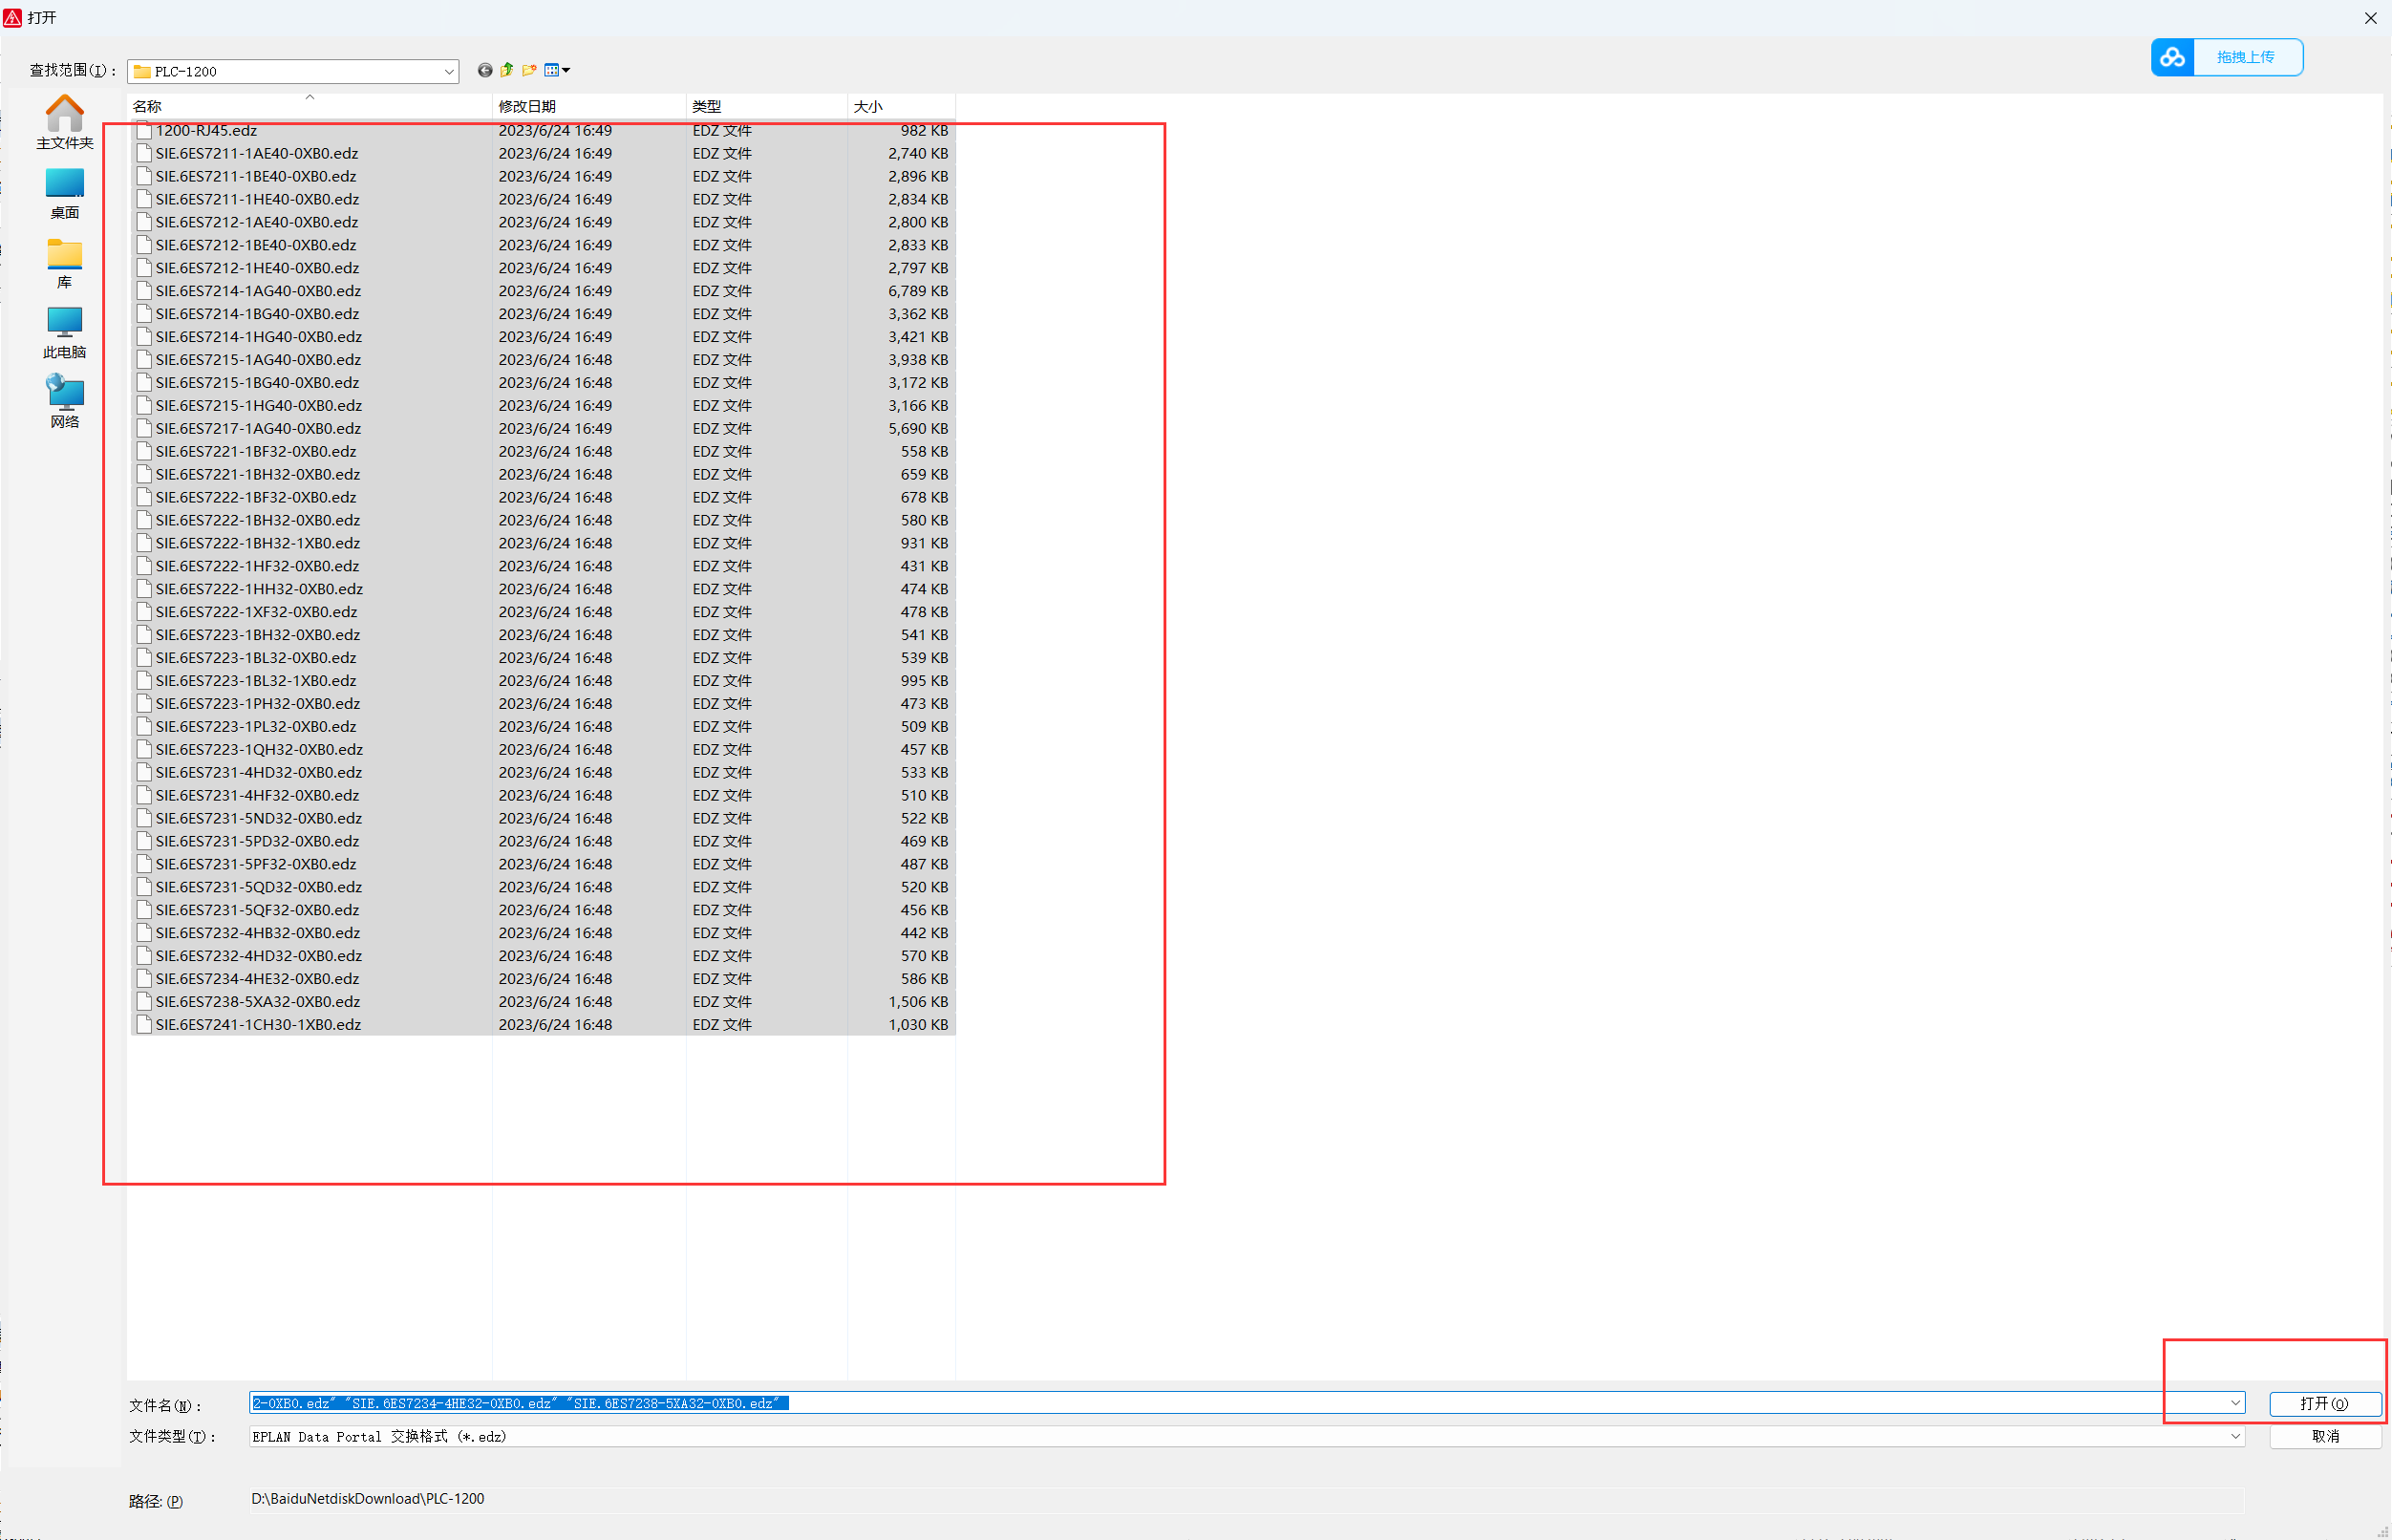
Task: Open the view menu icon
Action: pos(557,70)
